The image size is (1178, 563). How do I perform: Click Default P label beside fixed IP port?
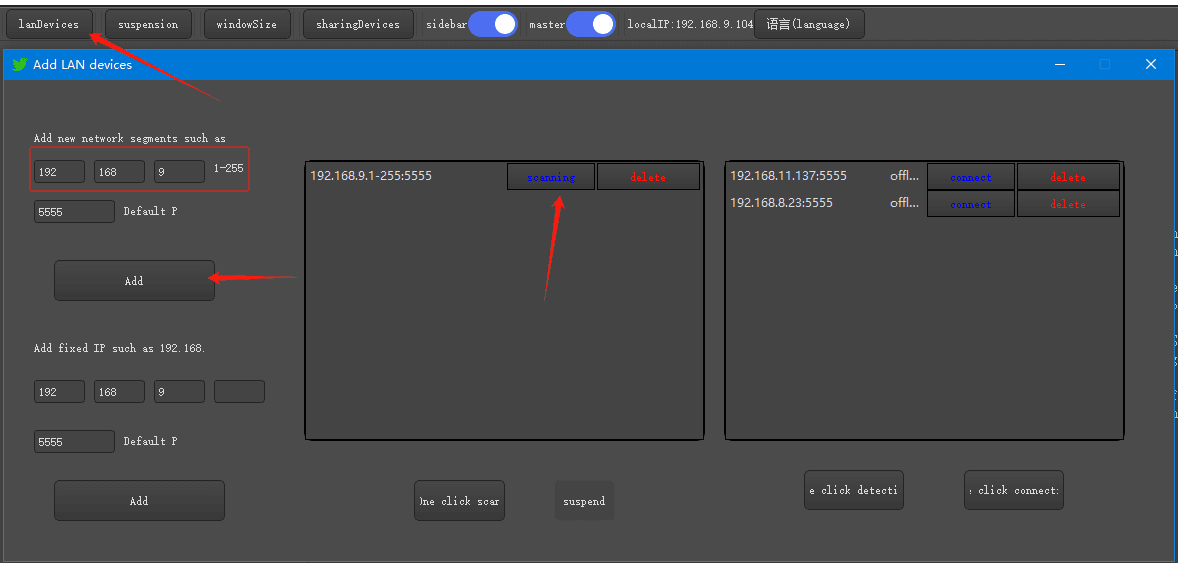(x=150, y=441)
